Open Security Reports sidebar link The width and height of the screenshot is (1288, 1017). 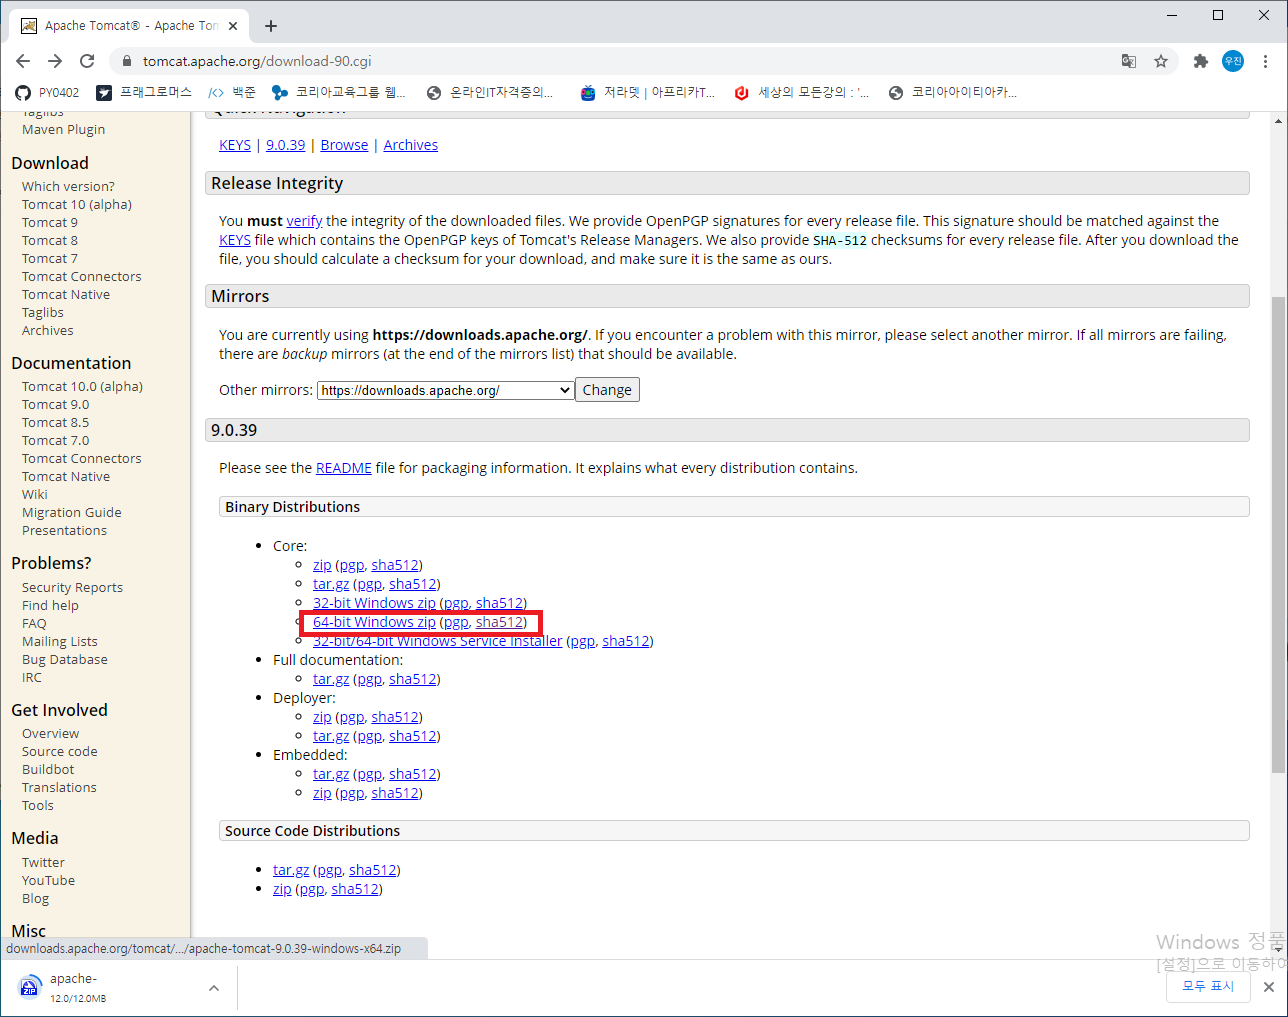pyautogui.click(x=72, y=587)
